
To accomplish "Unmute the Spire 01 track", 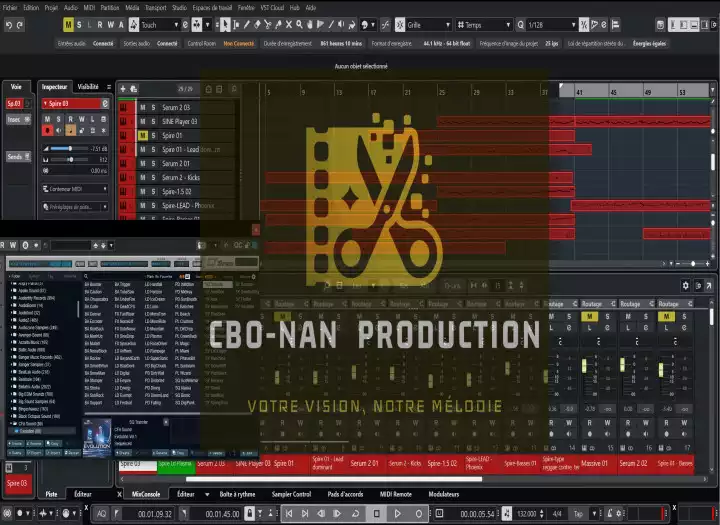I will click(143, 135).
